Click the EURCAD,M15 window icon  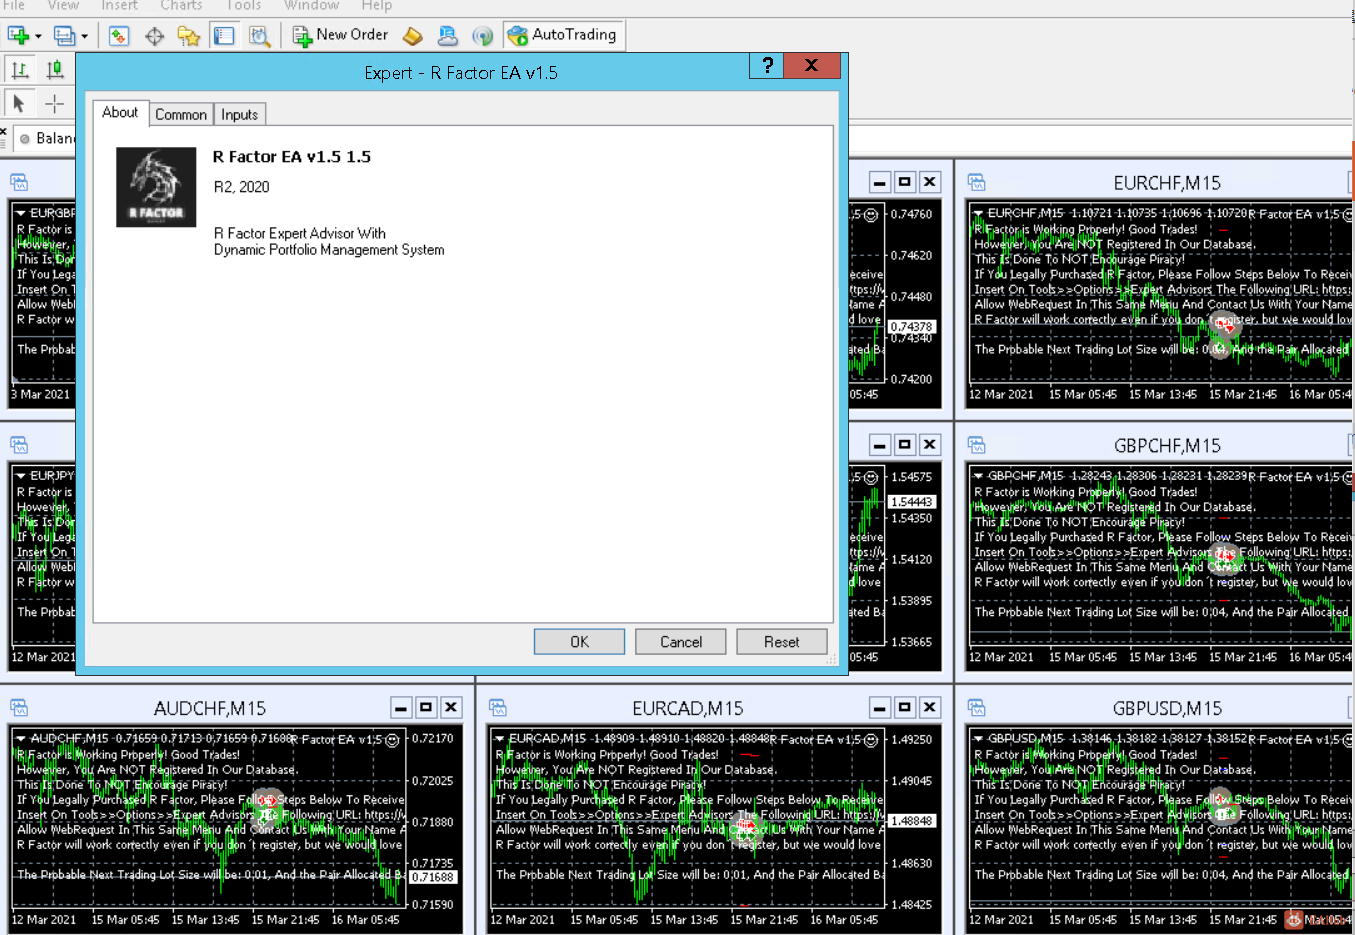point(498,708)
